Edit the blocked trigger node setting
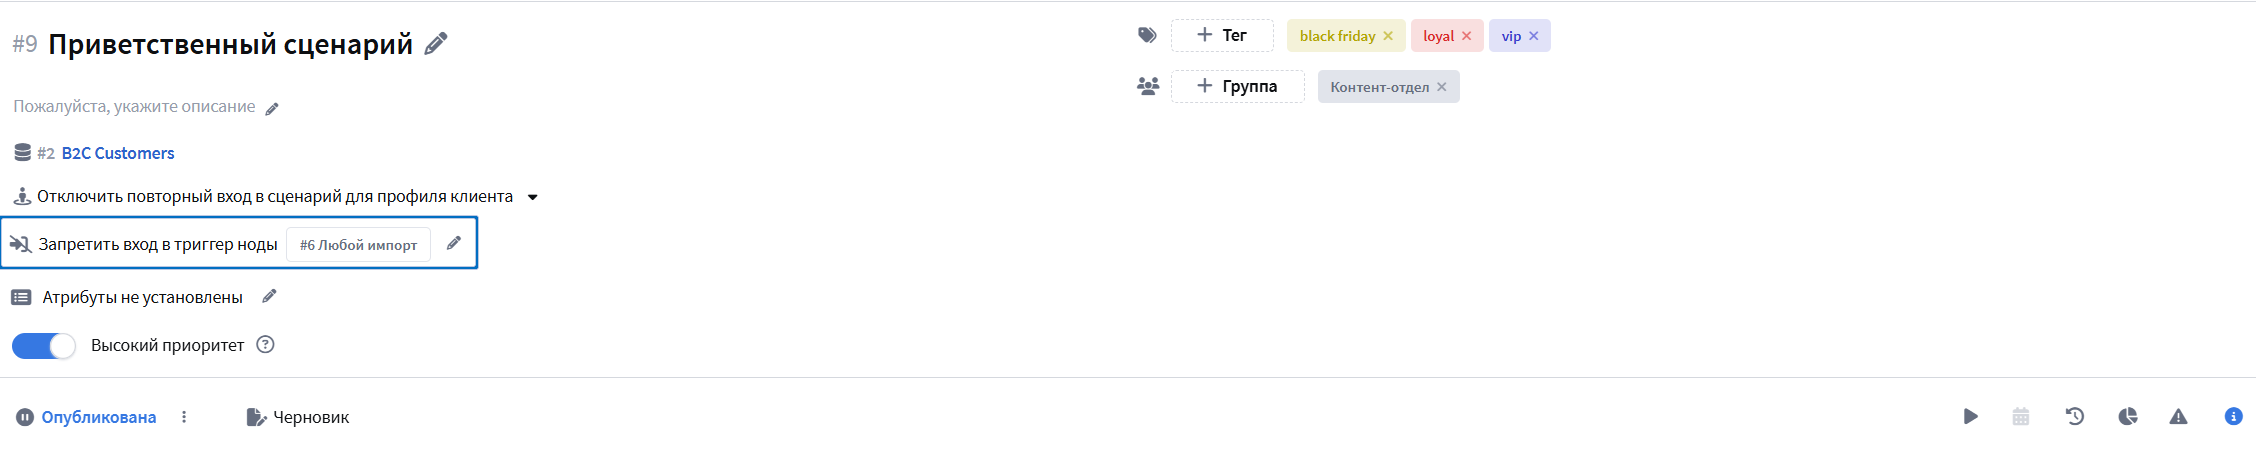The width and height of the screenshot is (2256, 449). [x=454, y=243]
